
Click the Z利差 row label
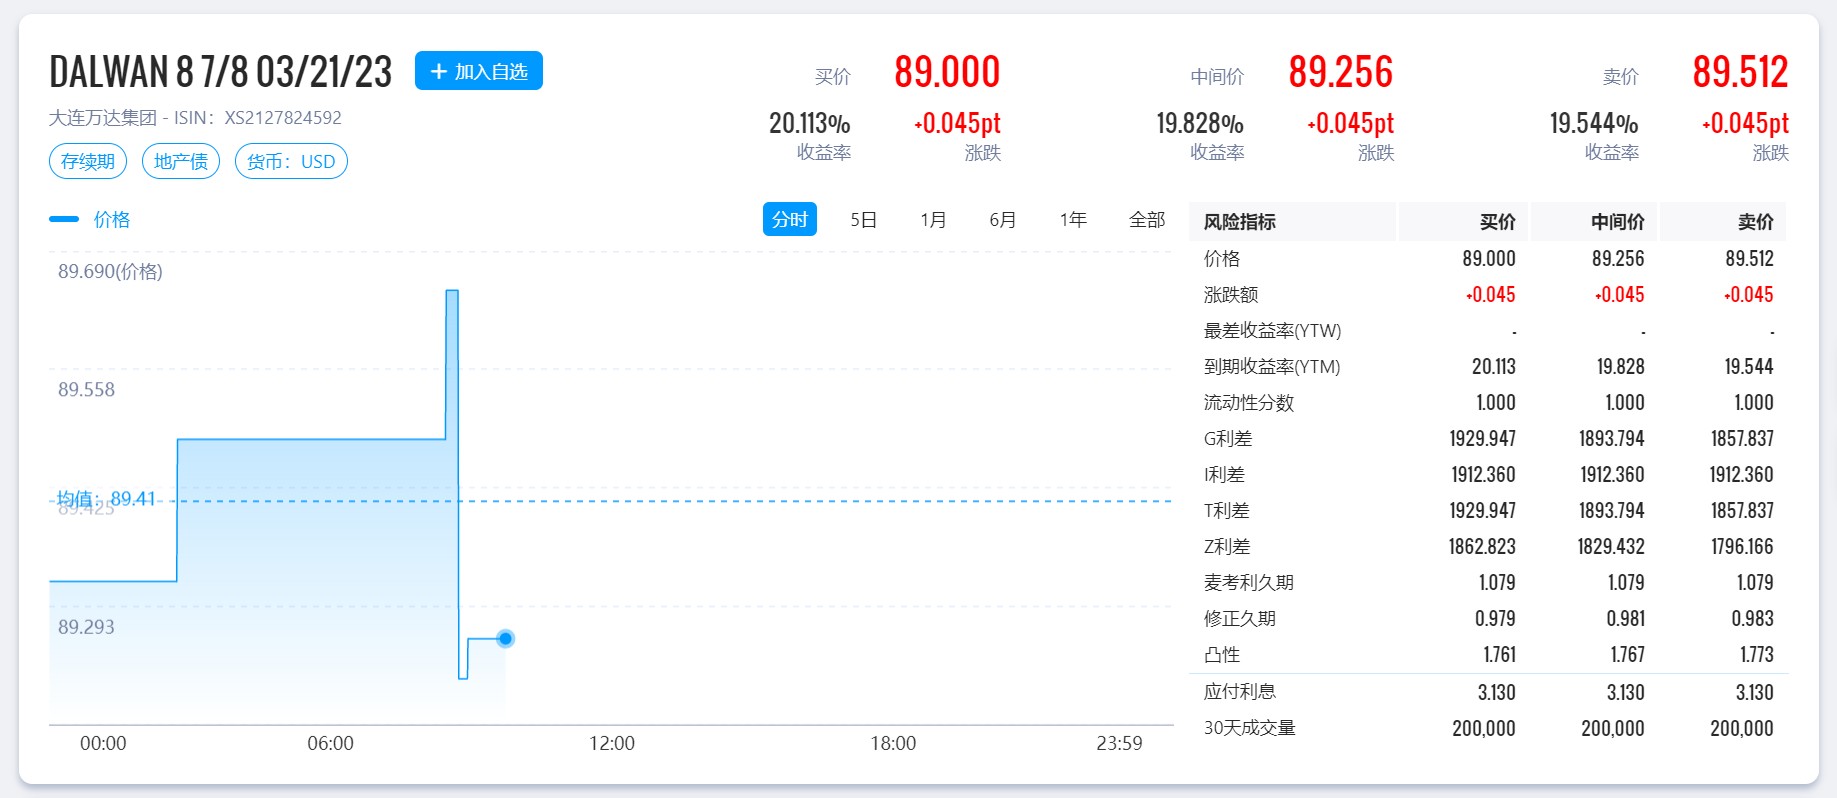click(x=1227, y=547)
